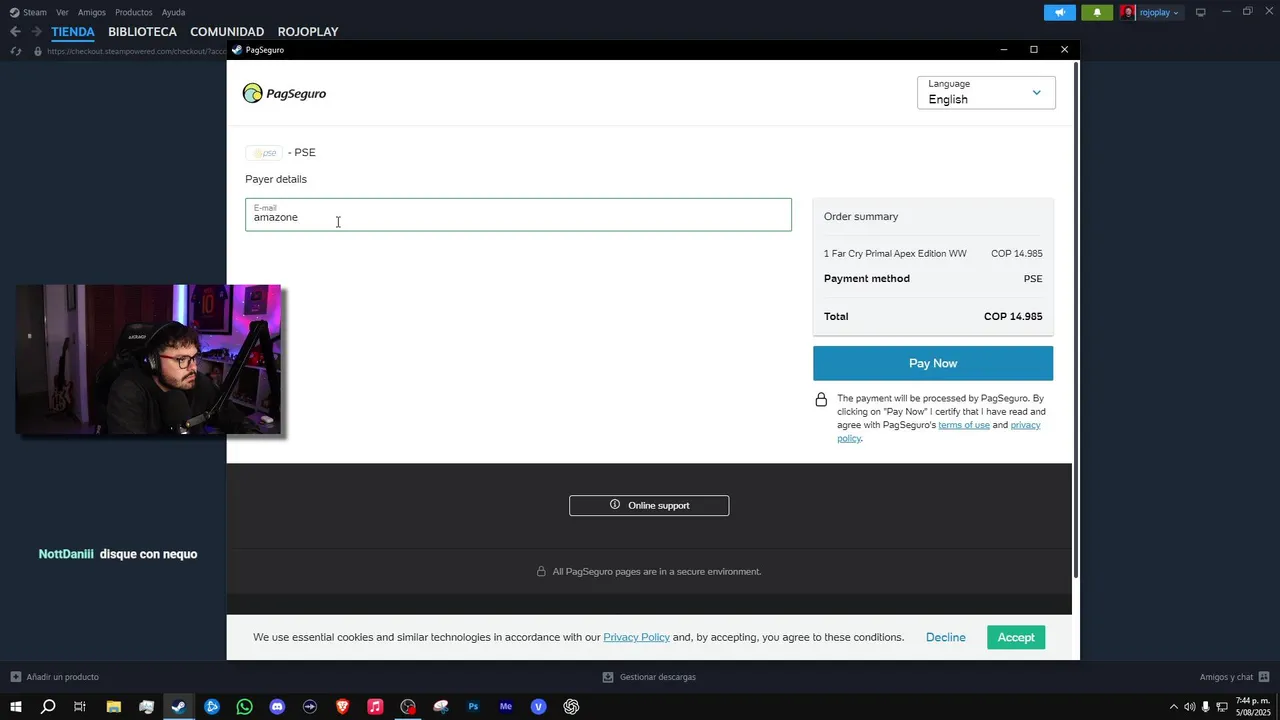
Task: Show hidden system tray icons
Action: click(x=1174, y=707)
